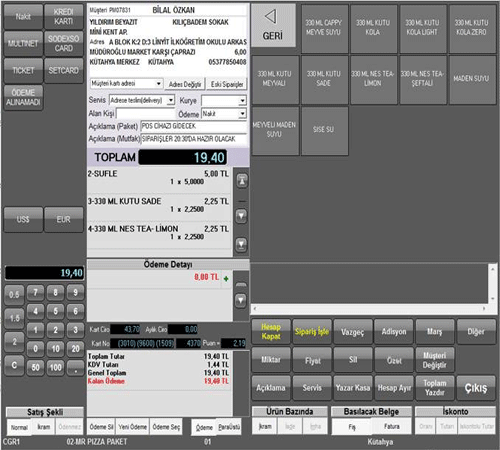Select Normal sales type
The height and width of the screenshot is (450, 500).
tap(19, 427)
